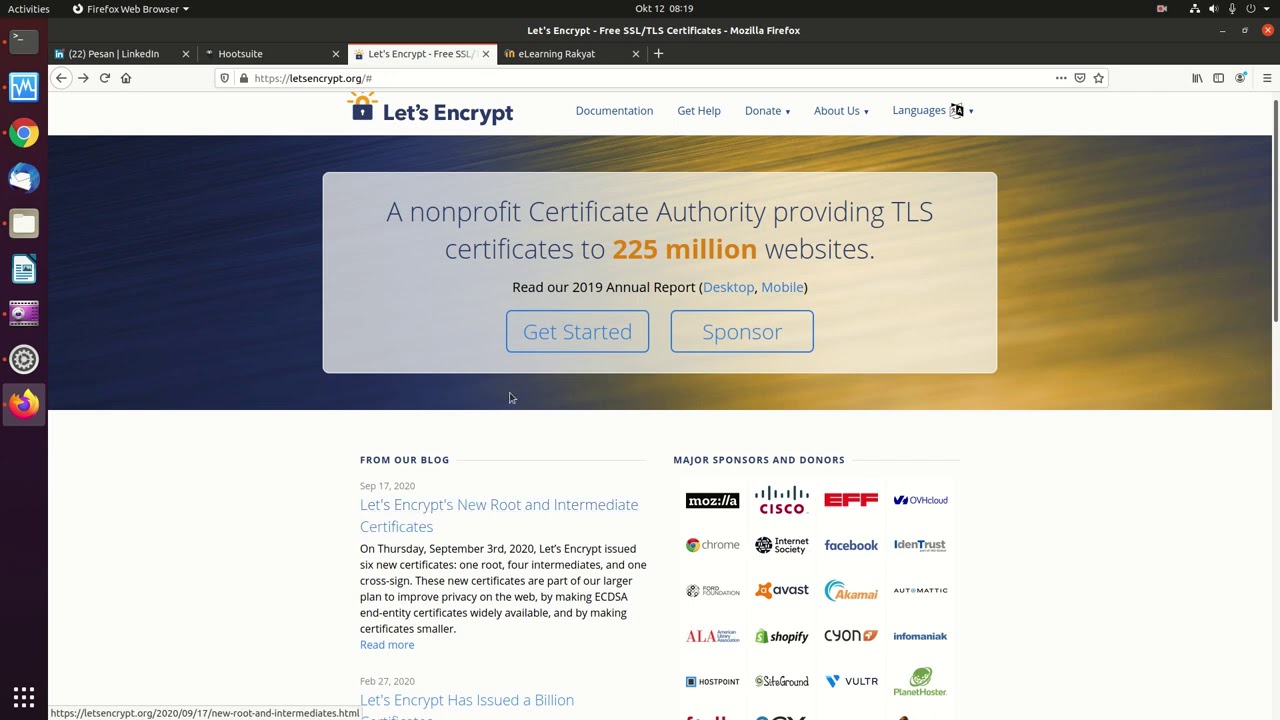Viewport: 1280px width, 720px height.
Task: Open the Documentation page
Action: click(x=614, y=111)
